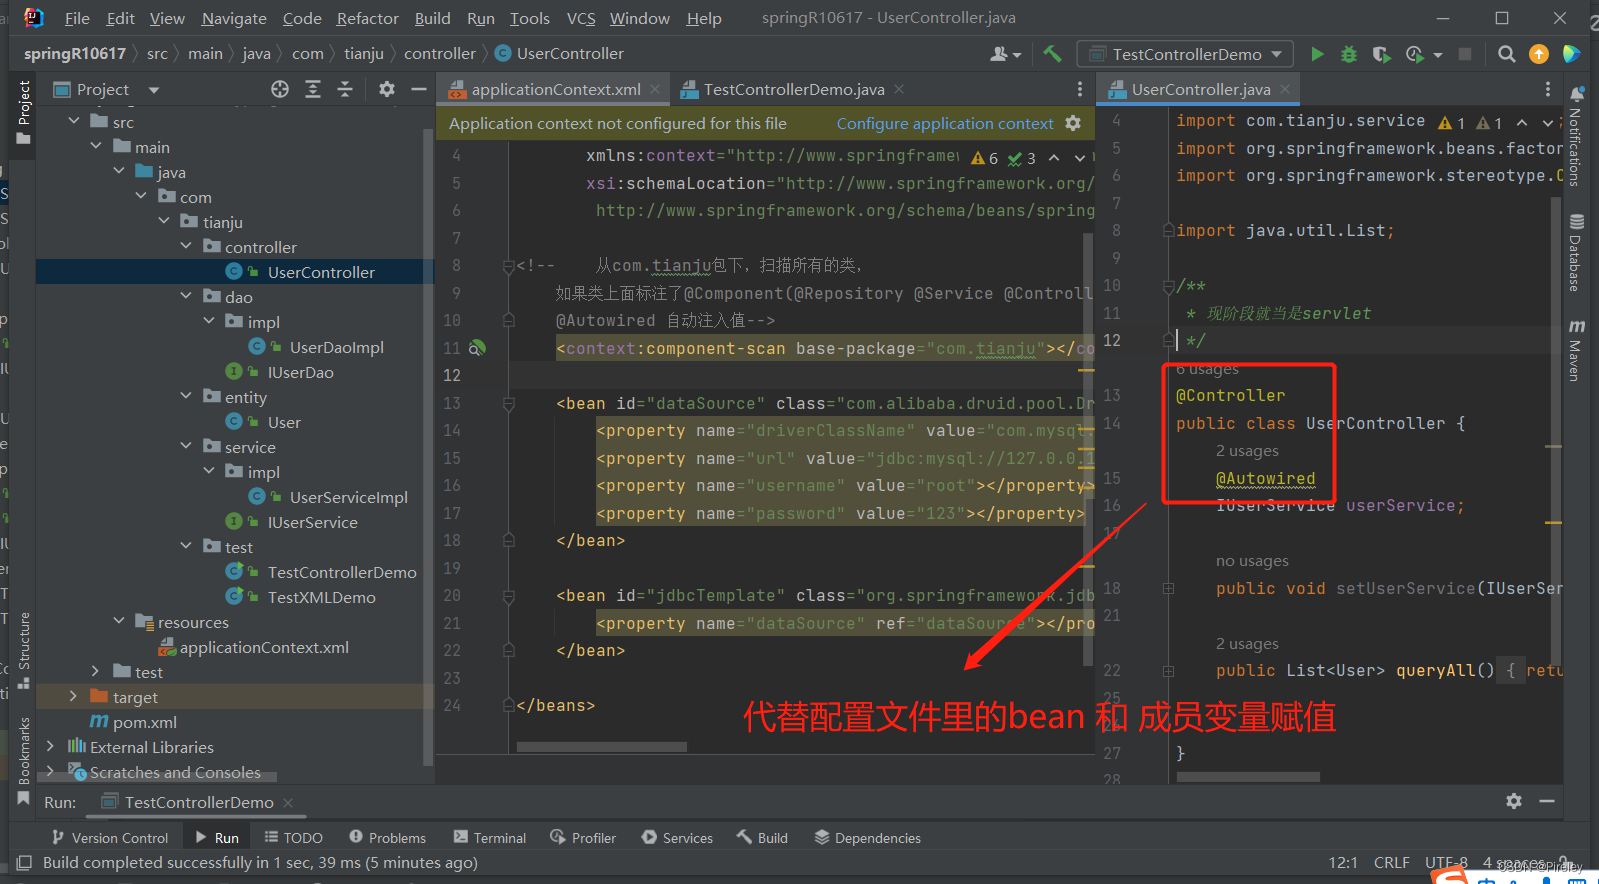1599x884 pixels.
Task: Hide the Project panel with minus icon
Action: [419, 89]
